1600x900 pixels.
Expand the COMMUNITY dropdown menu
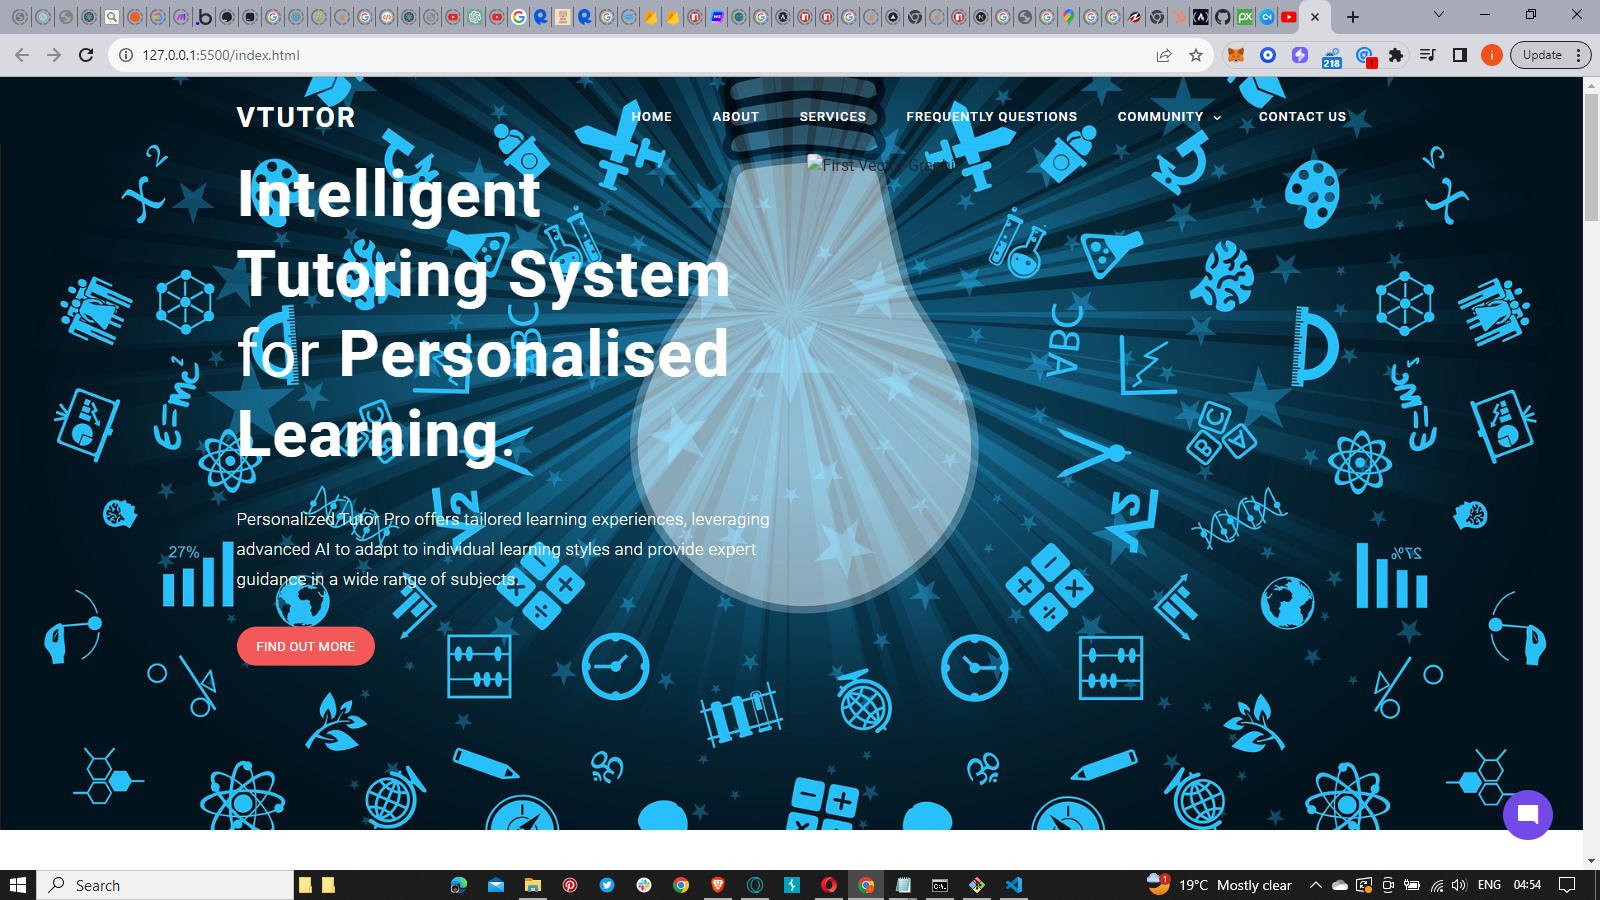point(1169,117)
